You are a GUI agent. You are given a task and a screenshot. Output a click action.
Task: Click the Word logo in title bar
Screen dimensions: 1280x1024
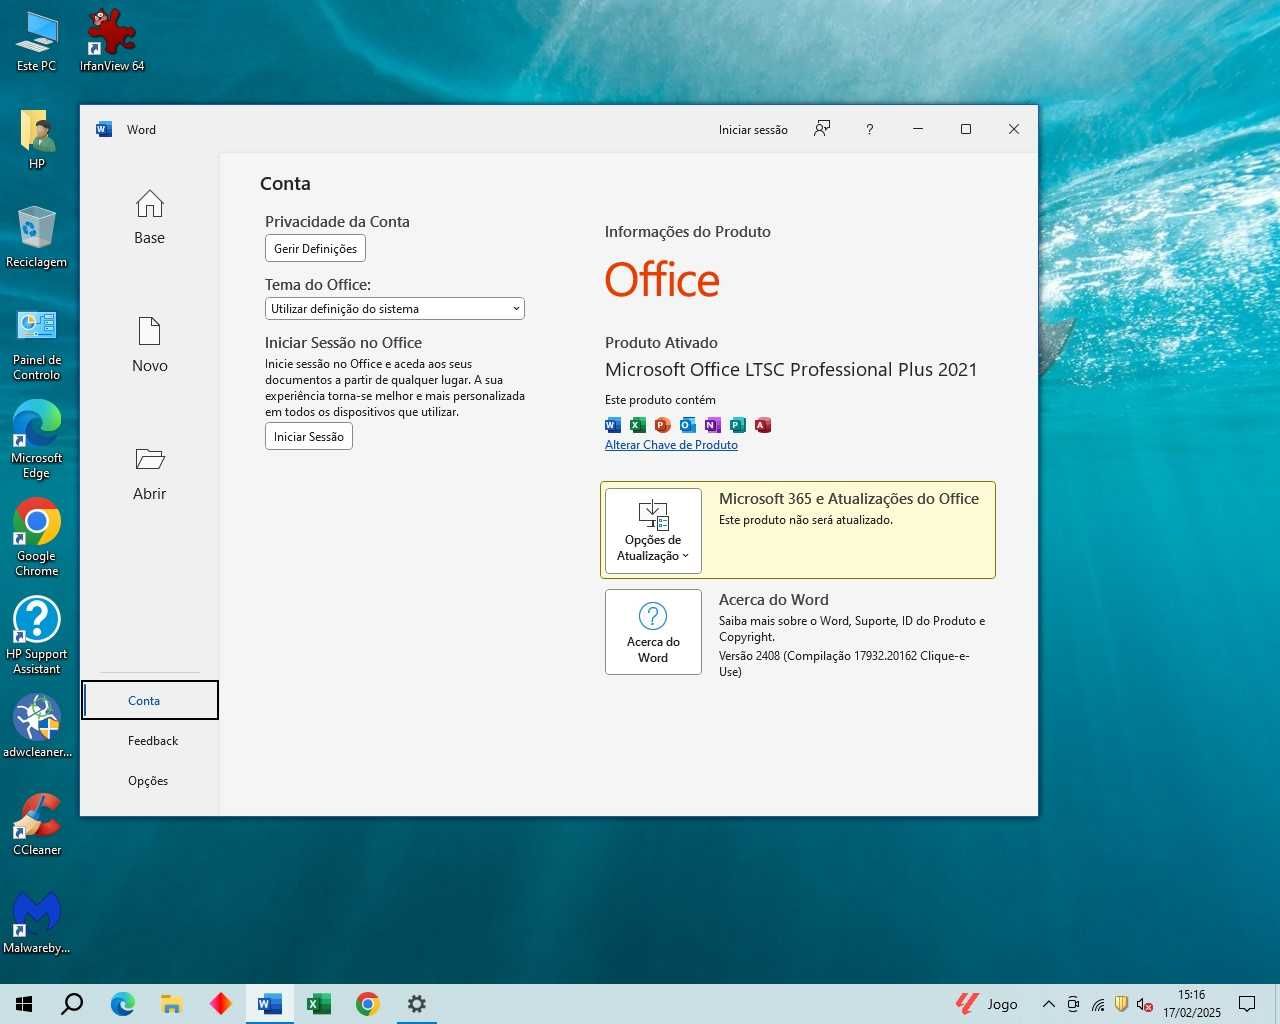click(104, 129)
